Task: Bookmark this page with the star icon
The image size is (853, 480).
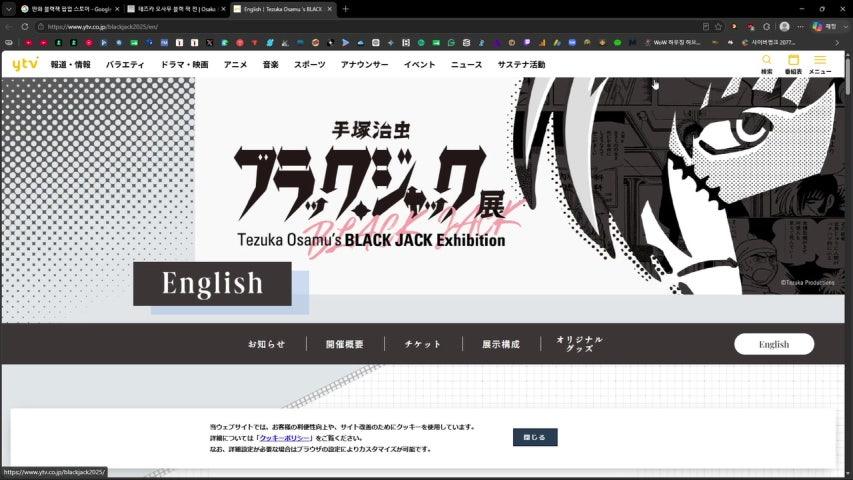Action: click(x=719, y=26)
